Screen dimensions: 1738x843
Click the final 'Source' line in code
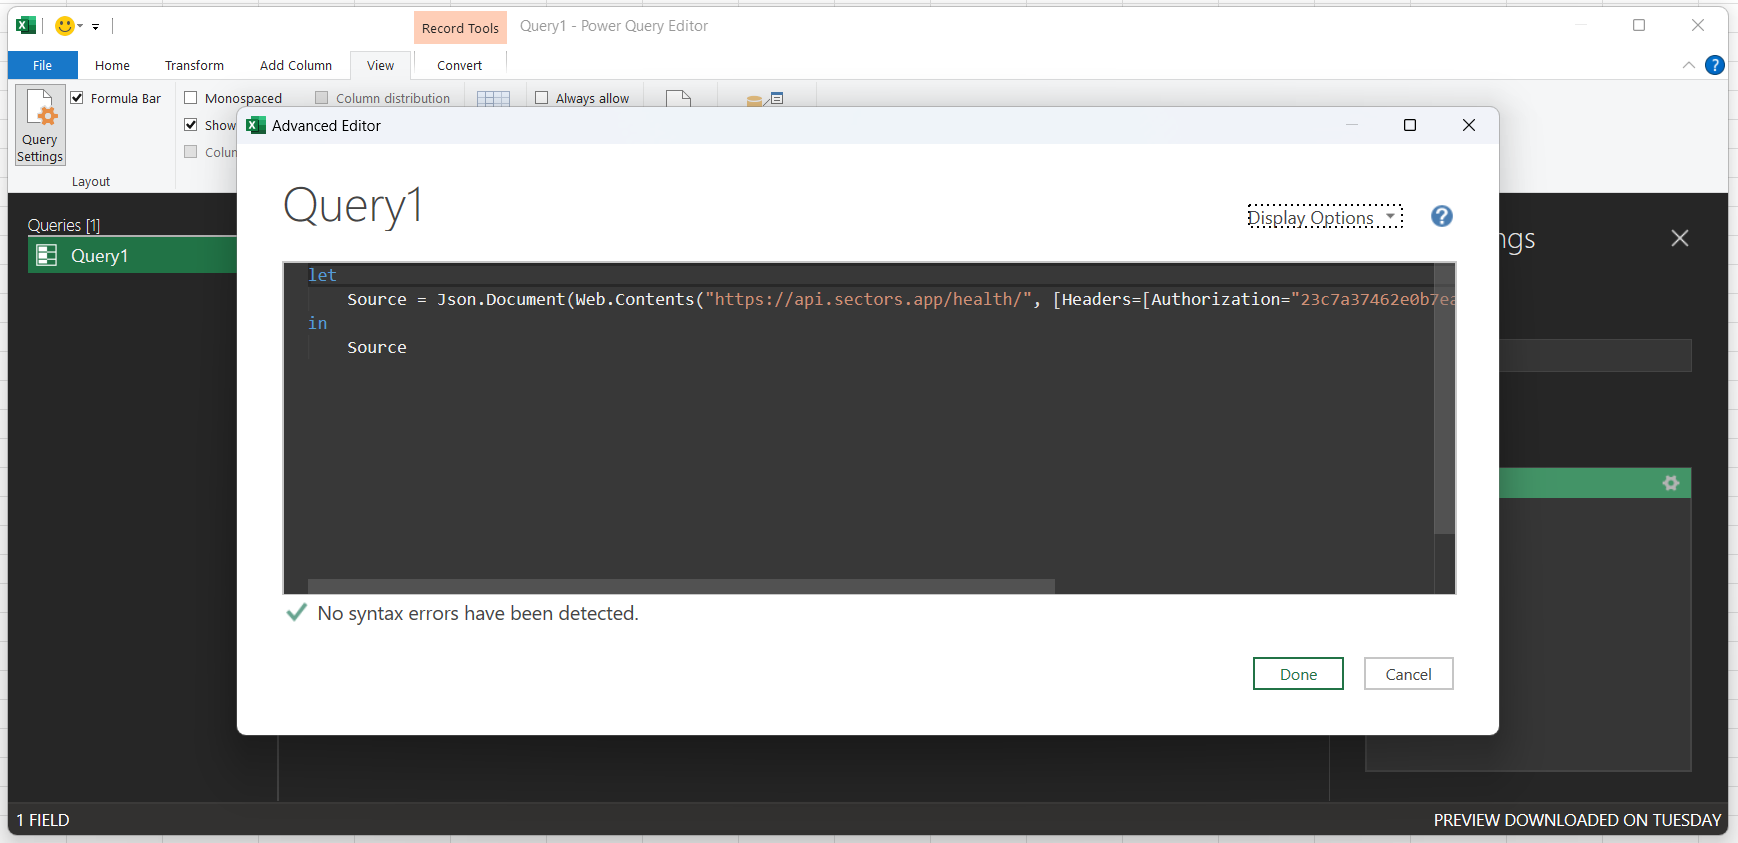click(x=377, y=347)
